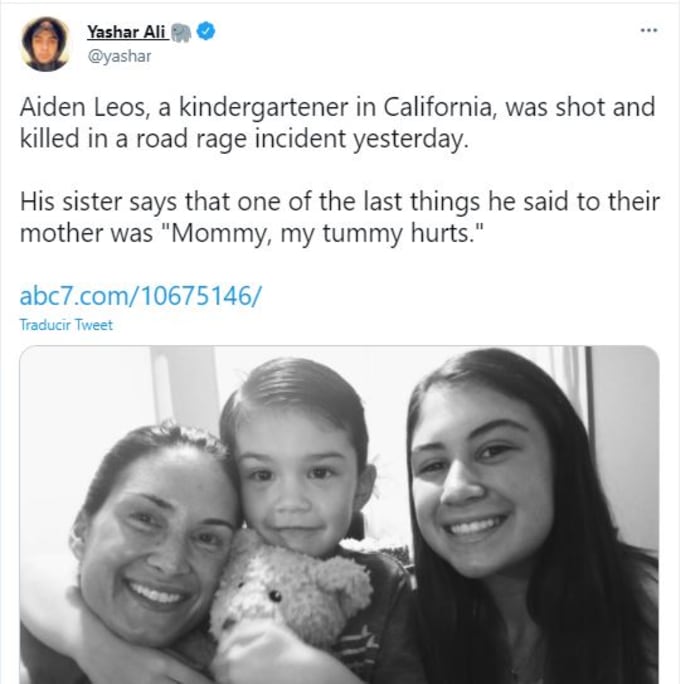Follow the abc7.com/10675146/ link
The image size is (700, 684).
141,296
